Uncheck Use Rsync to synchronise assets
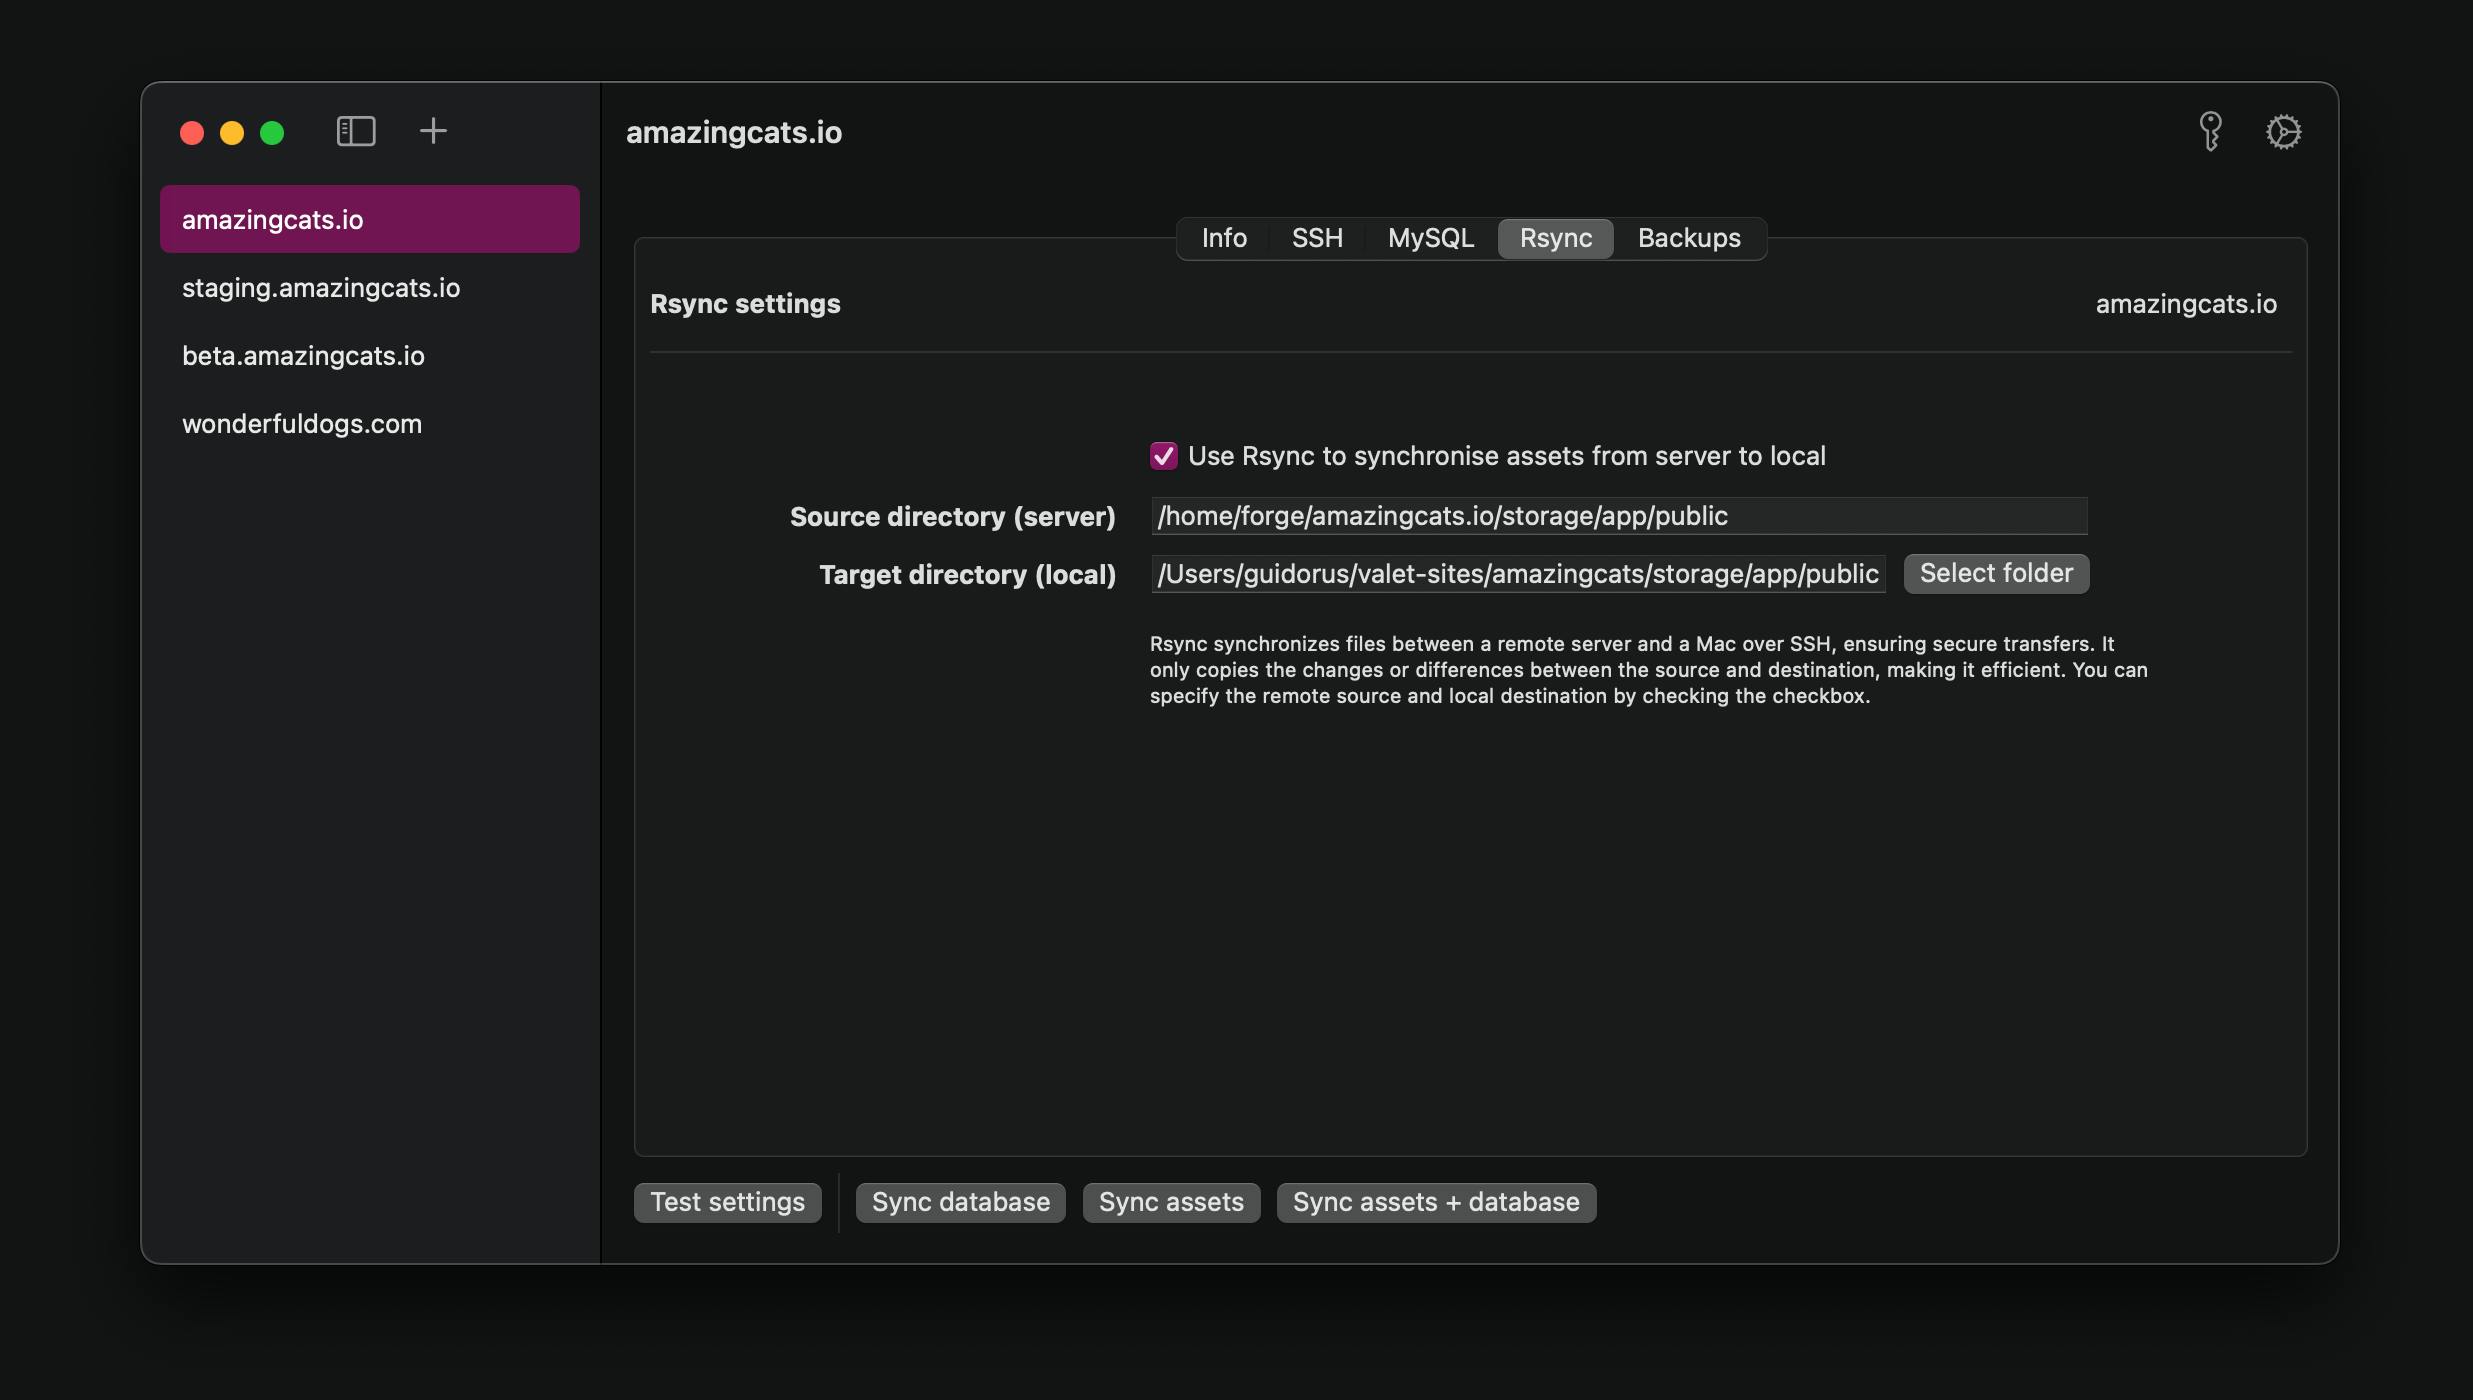This screenshot has height=1400, width=2473. pyautogui.click(x=1163, y=456)
